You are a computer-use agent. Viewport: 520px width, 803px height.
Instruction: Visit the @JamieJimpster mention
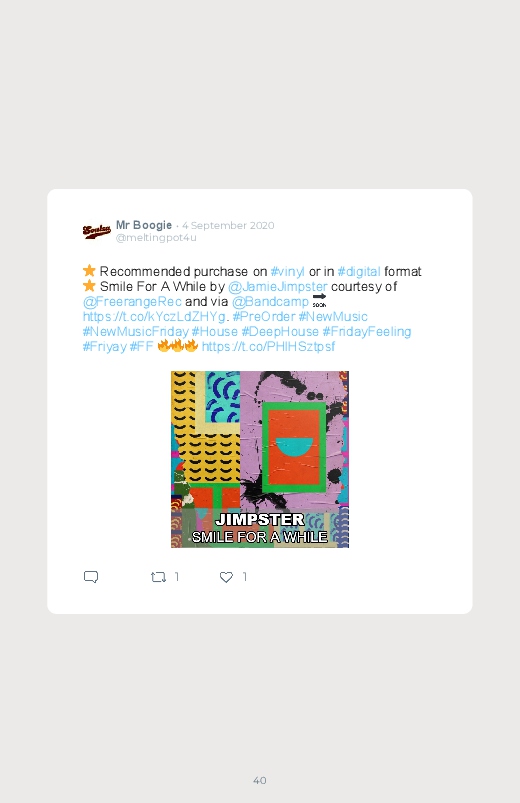pos(278,287)
